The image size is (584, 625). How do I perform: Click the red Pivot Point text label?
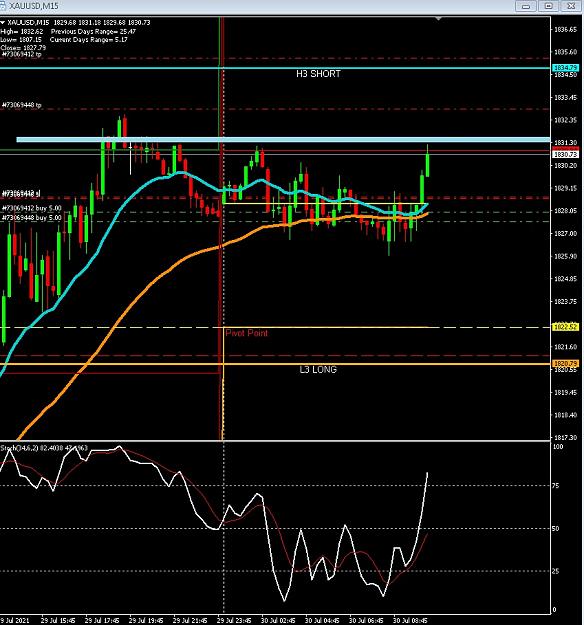246,333
